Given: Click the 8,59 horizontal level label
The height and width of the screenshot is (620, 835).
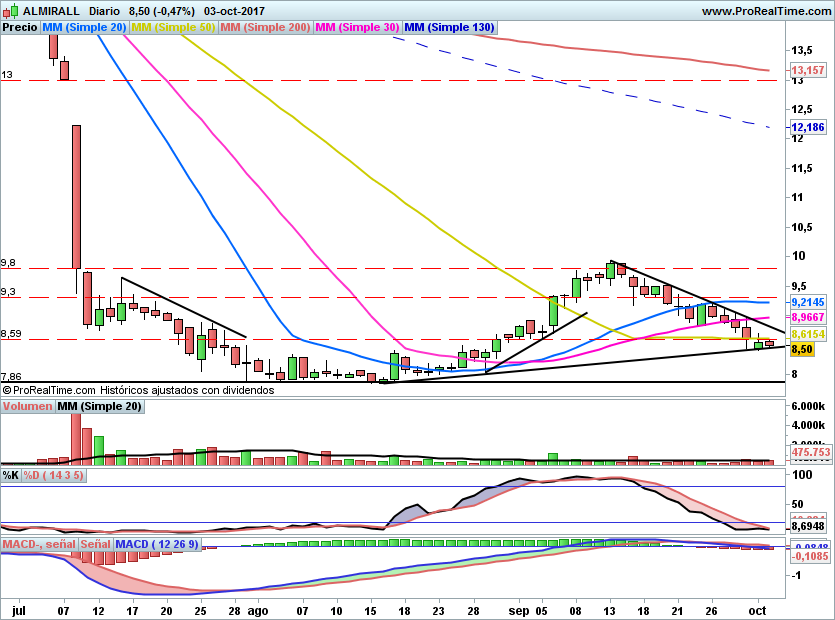Looking at the screenshot, I should click(x=11, y=334).
